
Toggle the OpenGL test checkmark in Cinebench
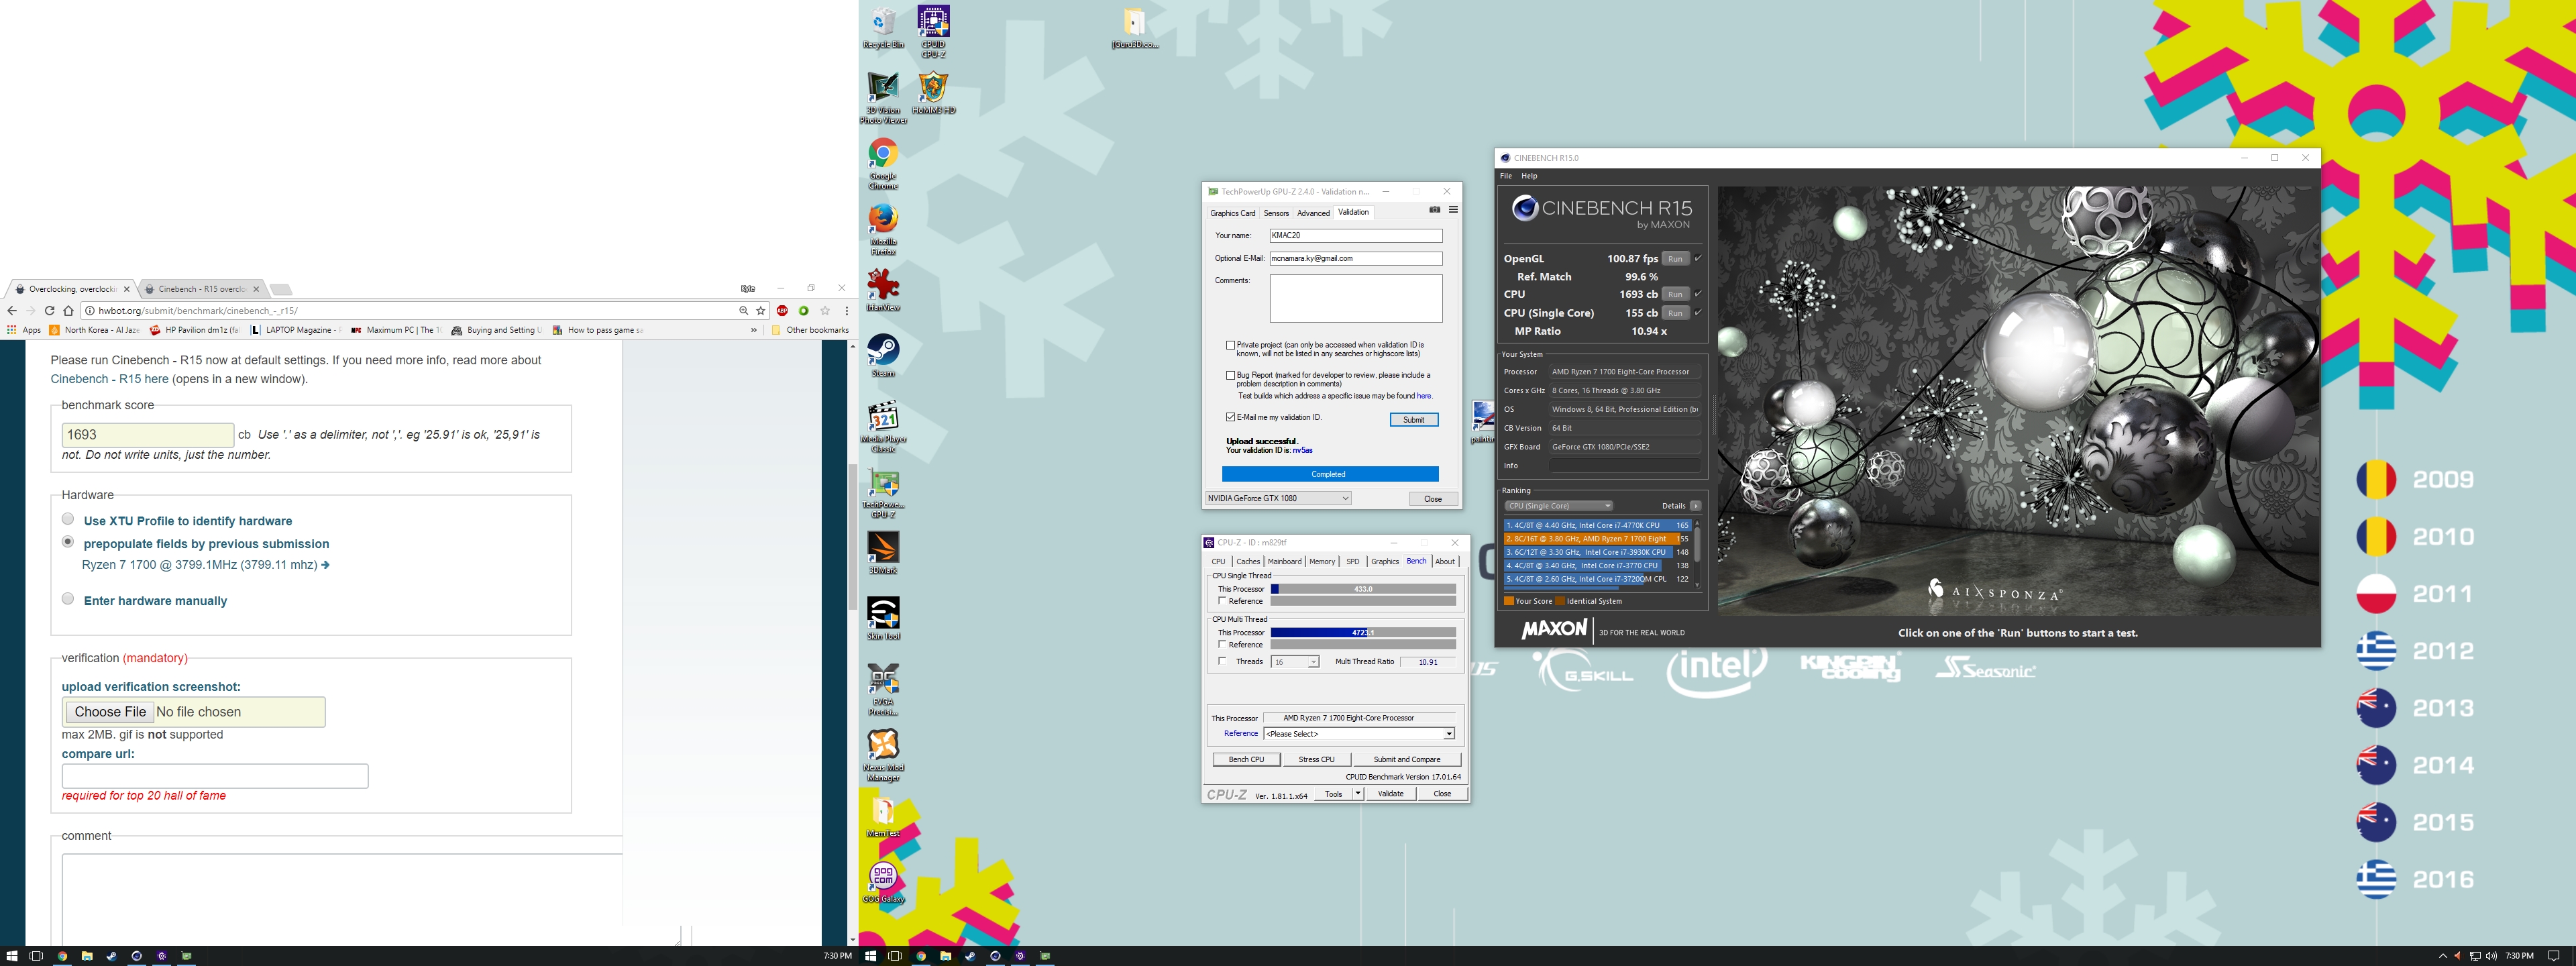1698,258
